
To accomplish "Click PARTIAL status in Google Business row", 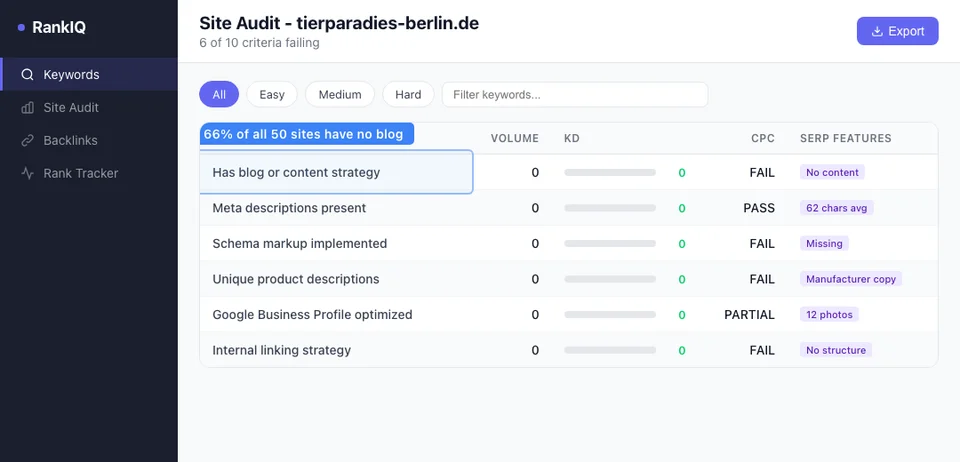I will pos(749,315).
